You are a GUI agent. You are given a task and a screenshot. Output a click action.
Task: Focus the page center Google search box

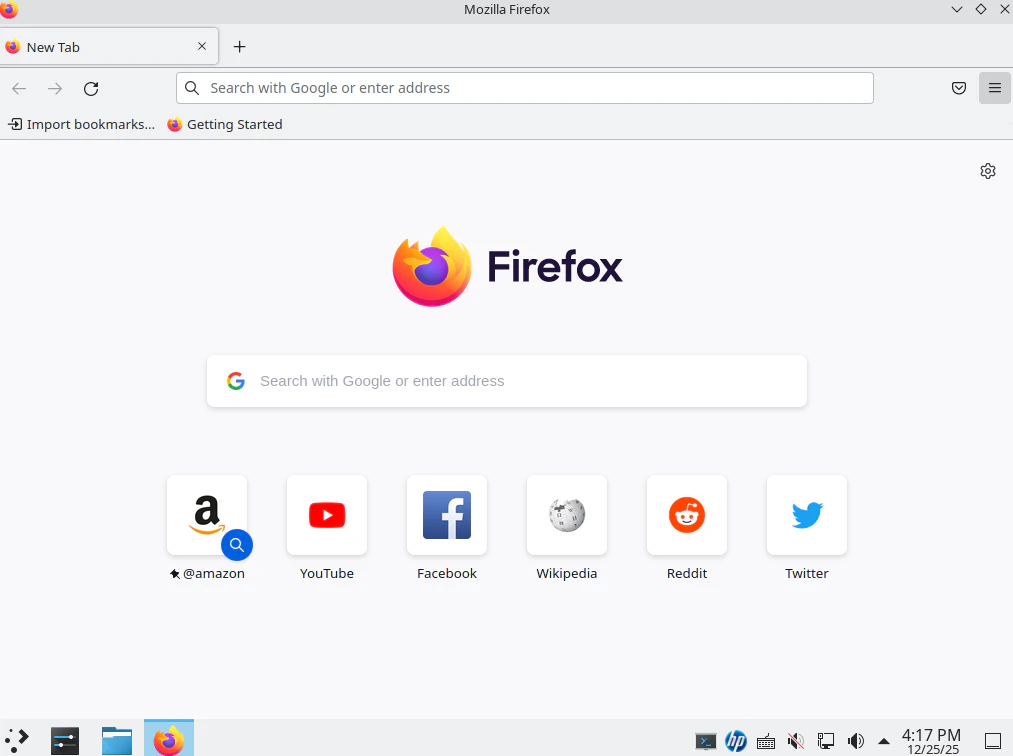coord(506,381)
